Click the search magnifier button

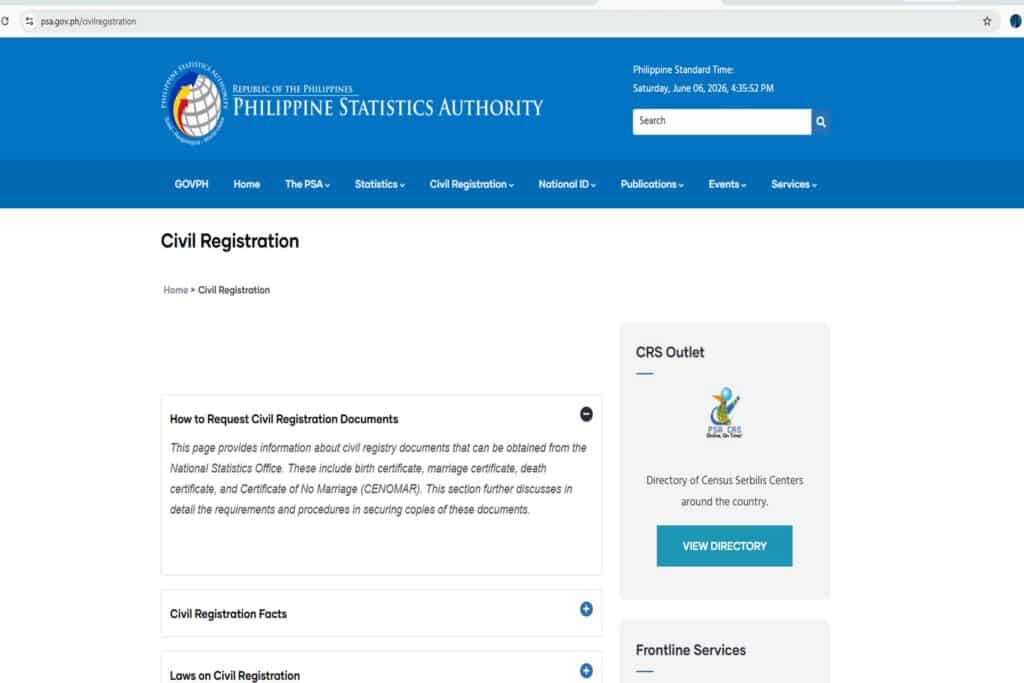coord(821,121)
